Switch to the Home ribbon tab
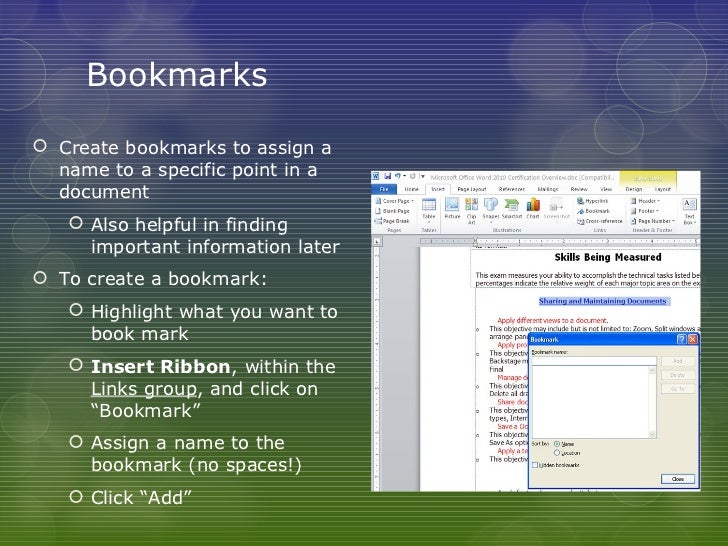 (411, 189)
